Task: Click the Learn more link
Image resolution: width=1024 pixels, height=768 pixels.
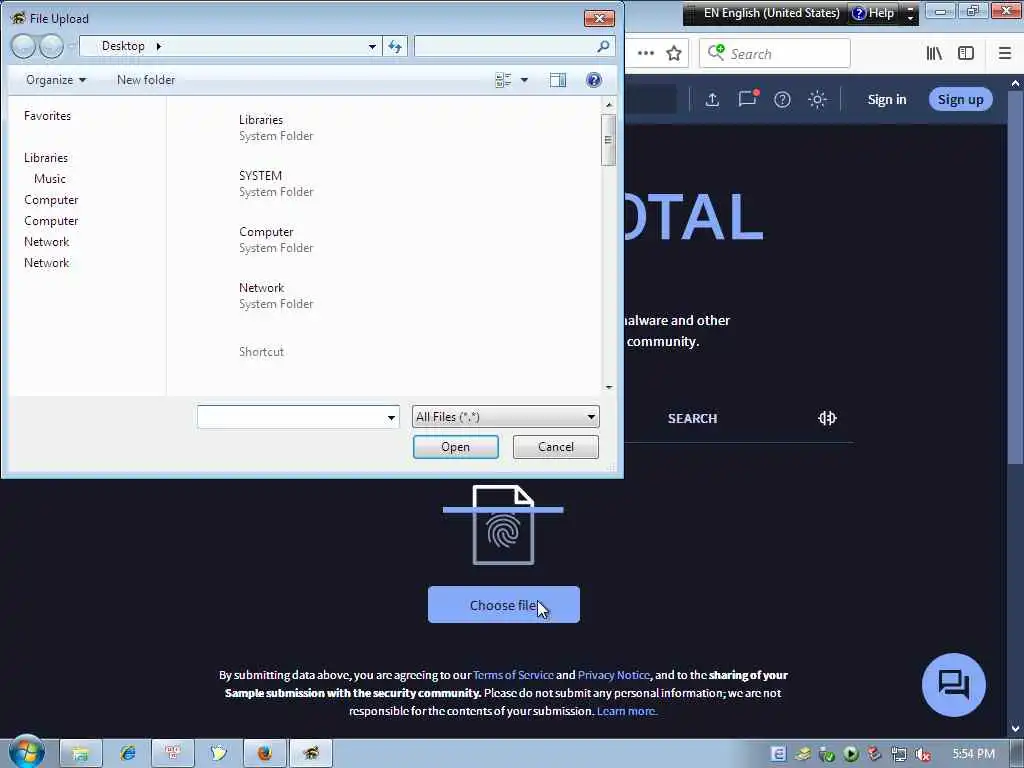Action: [627, 711]
